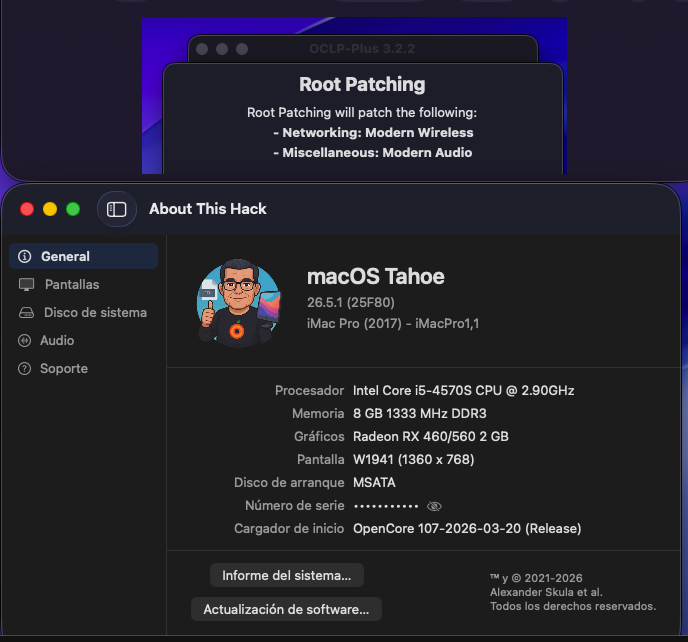Click the Disco de sistema drive icon

26,312
